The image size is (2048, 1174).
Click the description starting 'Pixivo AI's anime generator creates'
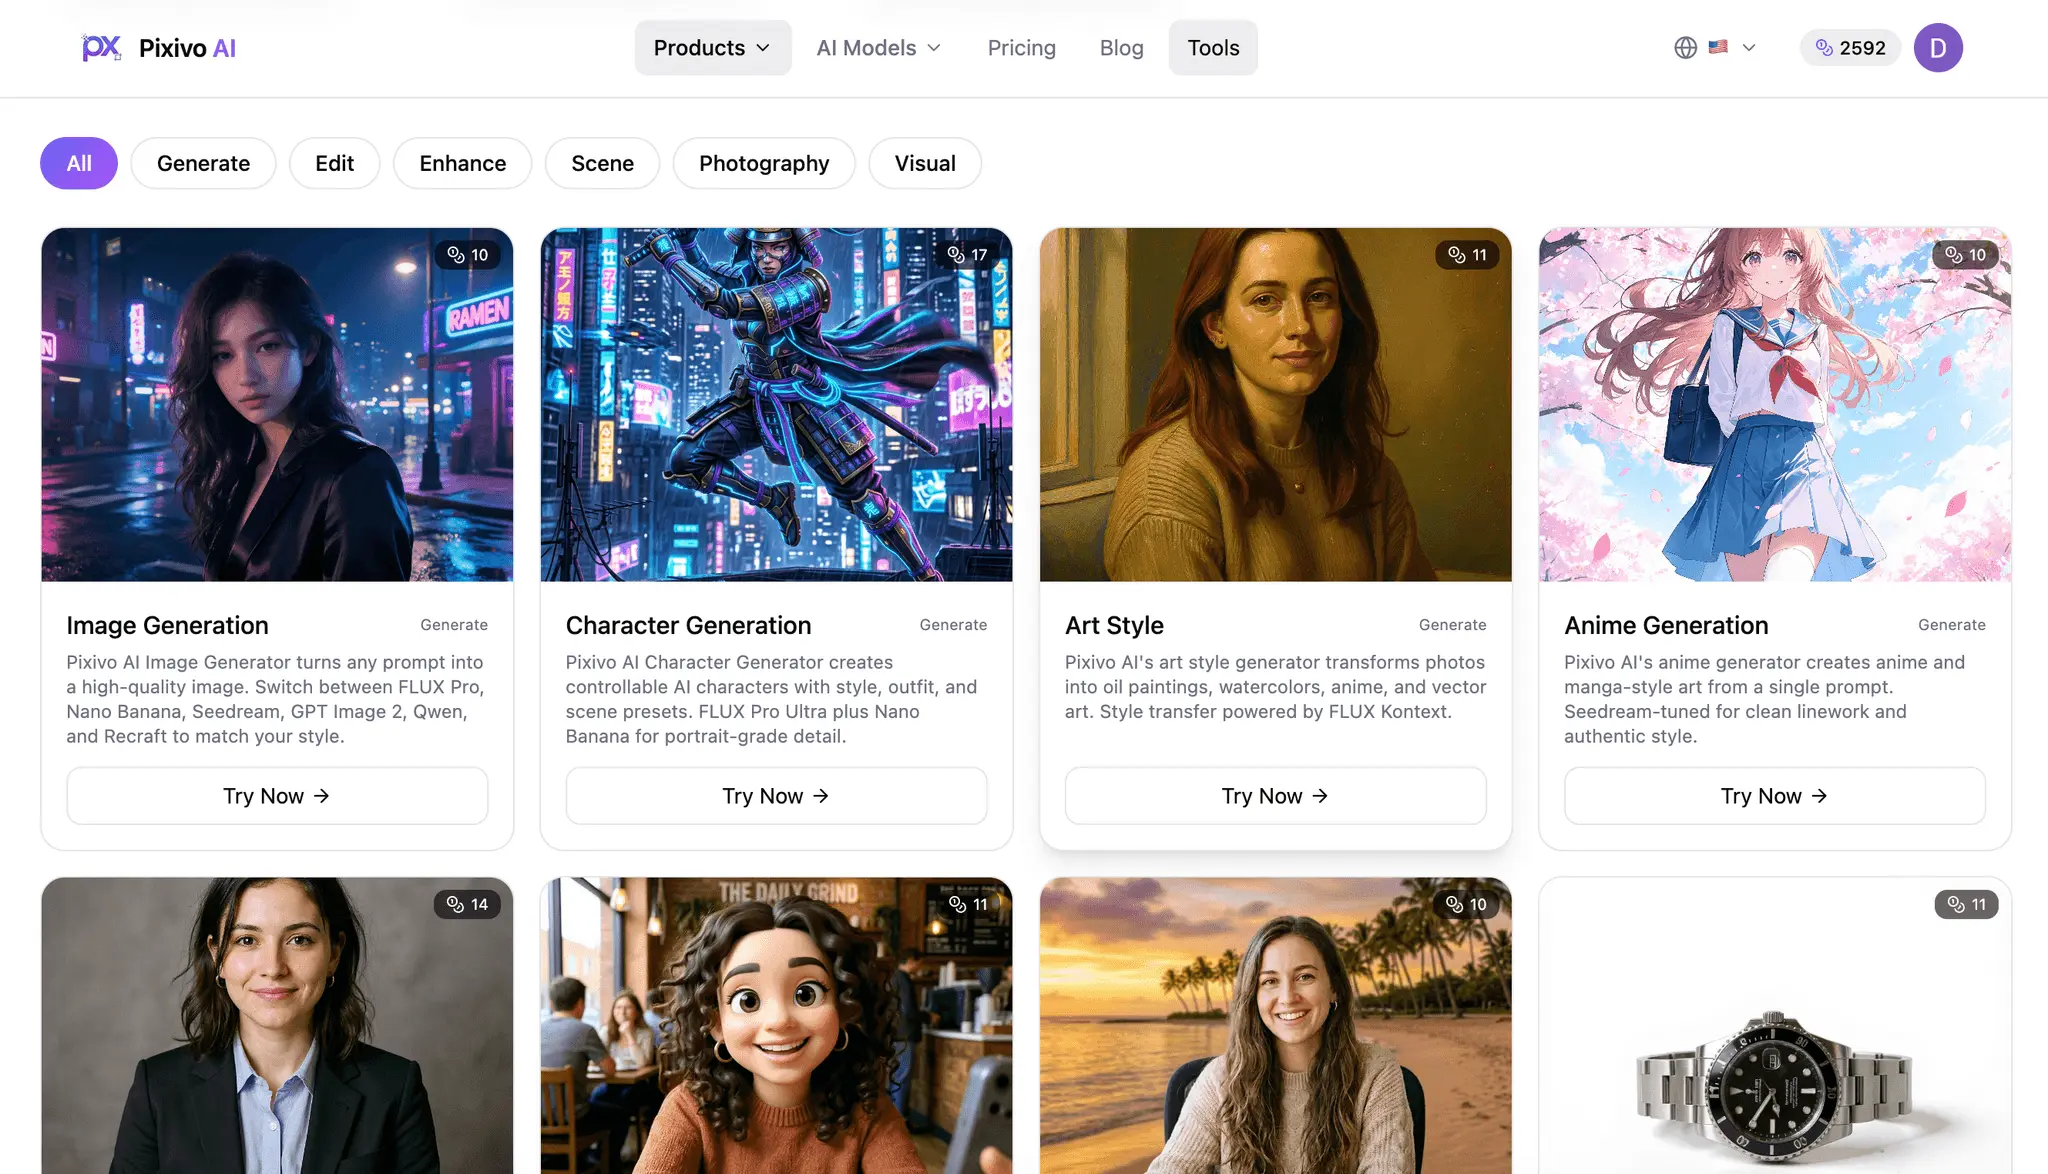click(1765, 699)
